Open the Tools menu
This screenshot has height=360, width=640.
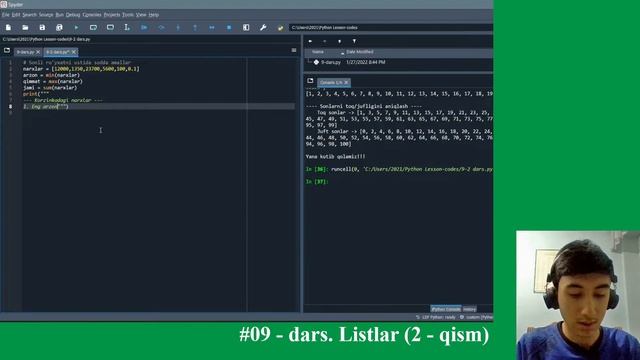pyautogui.click(x=128, y=15)
